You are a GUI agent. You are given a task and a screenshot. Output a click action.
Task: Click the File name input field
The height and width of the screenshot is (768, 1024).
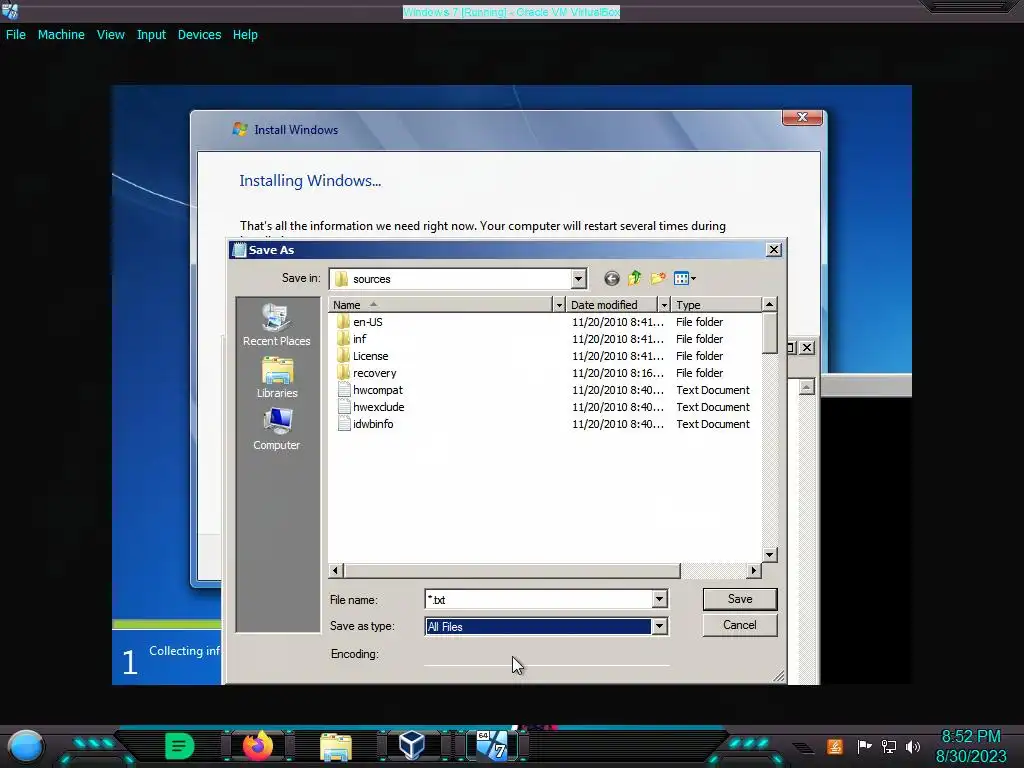pos(539,600)
